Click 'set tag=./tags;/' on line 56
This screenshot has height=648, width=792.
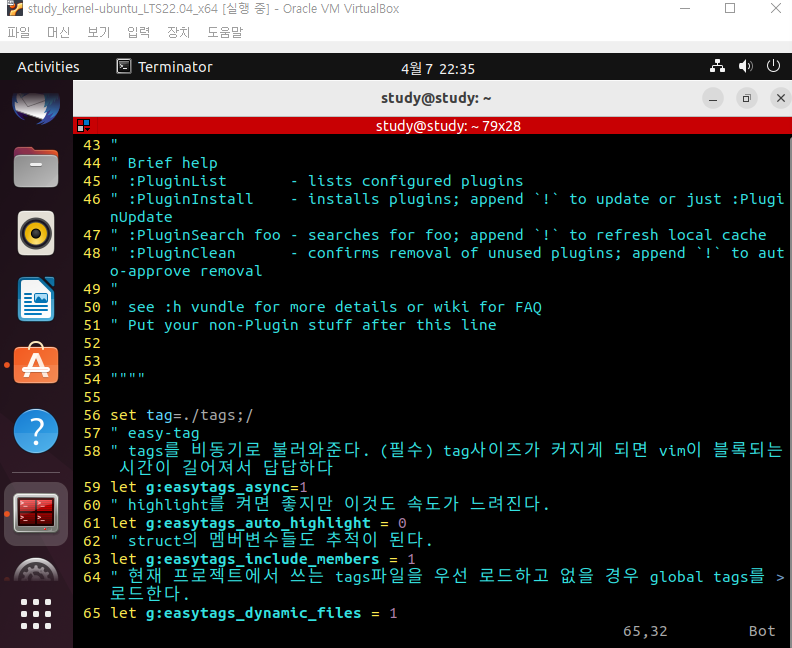point(182,415)
